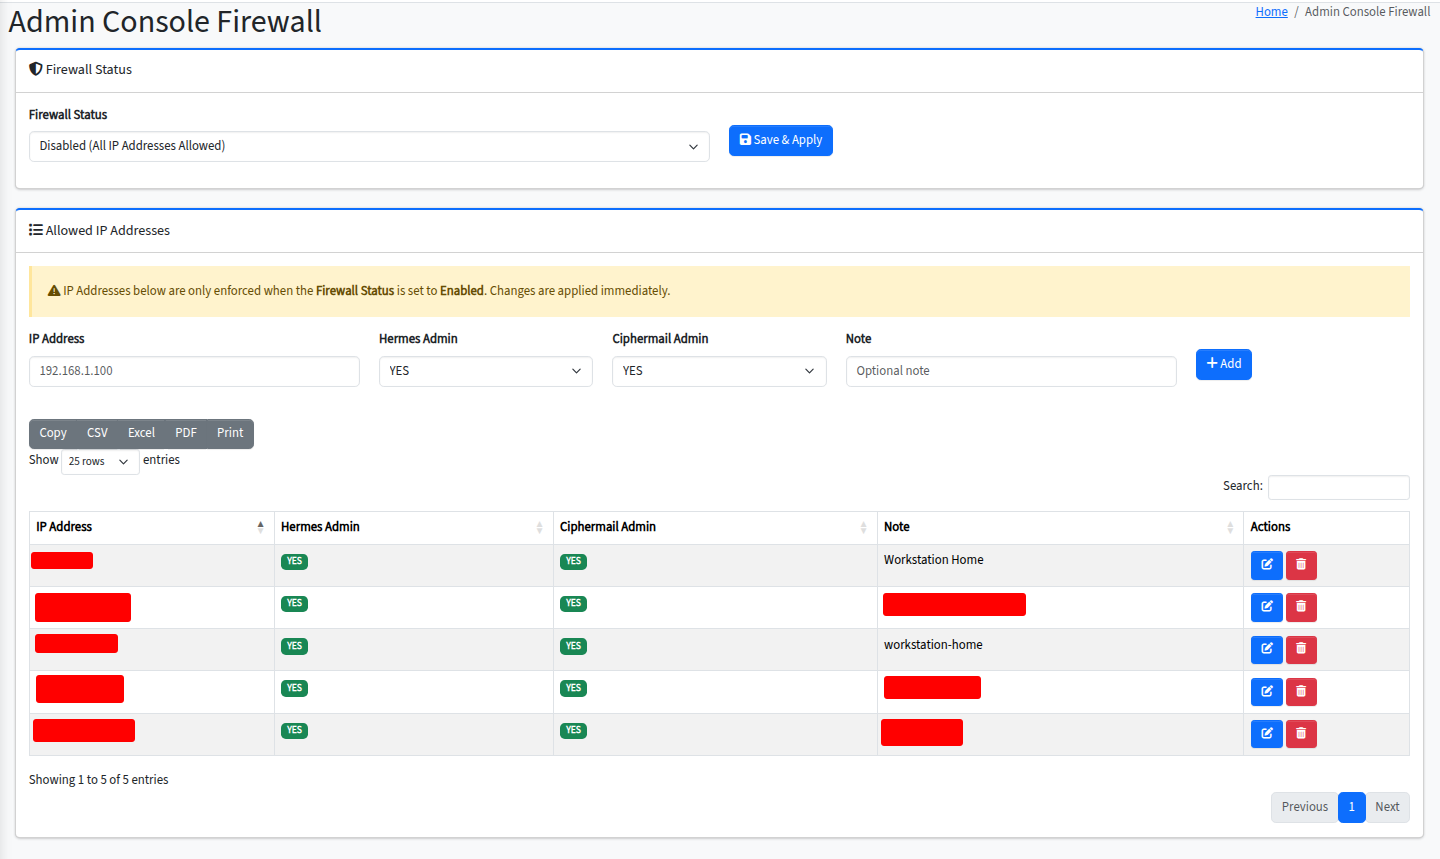
Task: Select page 1 in pagination
Action: pyautogui.click(x=1351, y=807)
